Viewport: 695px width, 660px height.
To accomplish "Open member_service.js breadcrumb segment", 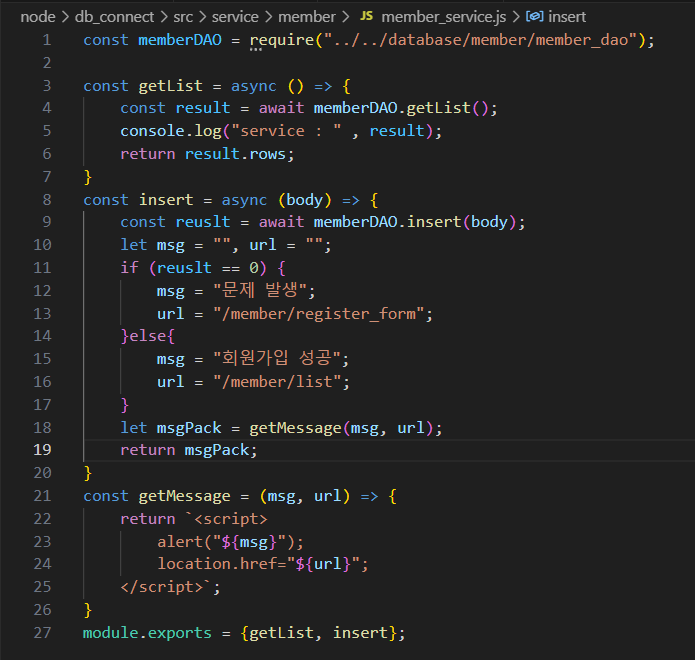I will click(x=444, y=17).
